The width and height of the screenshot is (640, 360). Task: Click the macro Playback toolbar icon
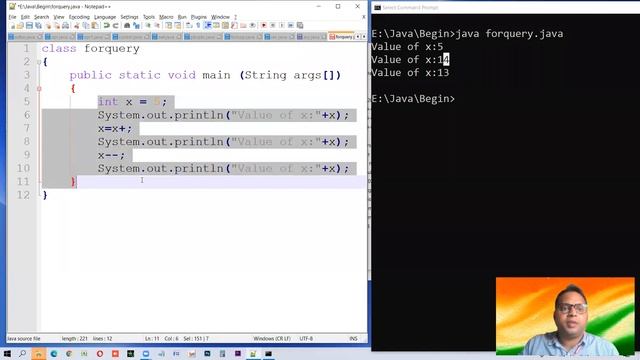(282, 25)
